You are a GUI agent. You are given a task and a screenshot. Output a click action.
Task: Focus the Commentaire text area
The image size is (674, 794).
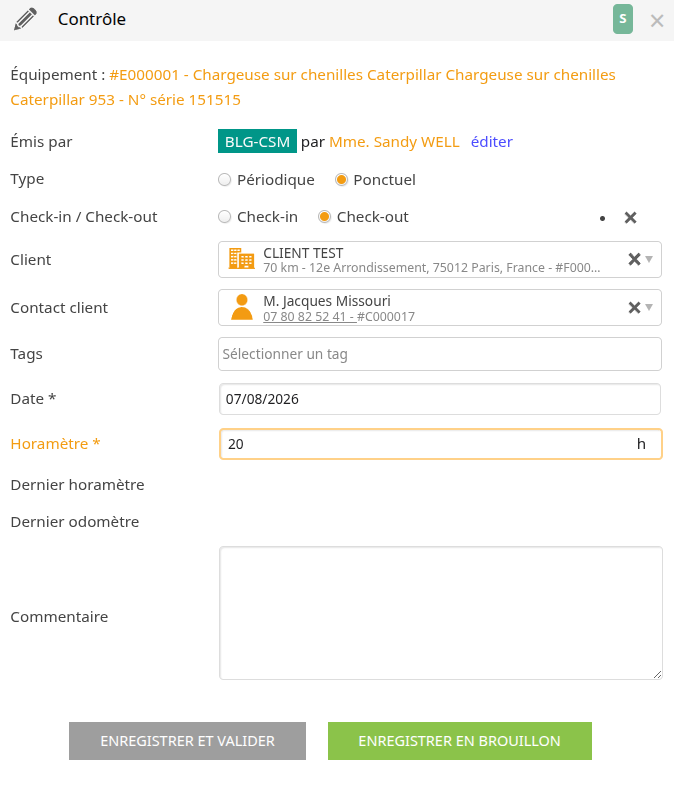441,613
